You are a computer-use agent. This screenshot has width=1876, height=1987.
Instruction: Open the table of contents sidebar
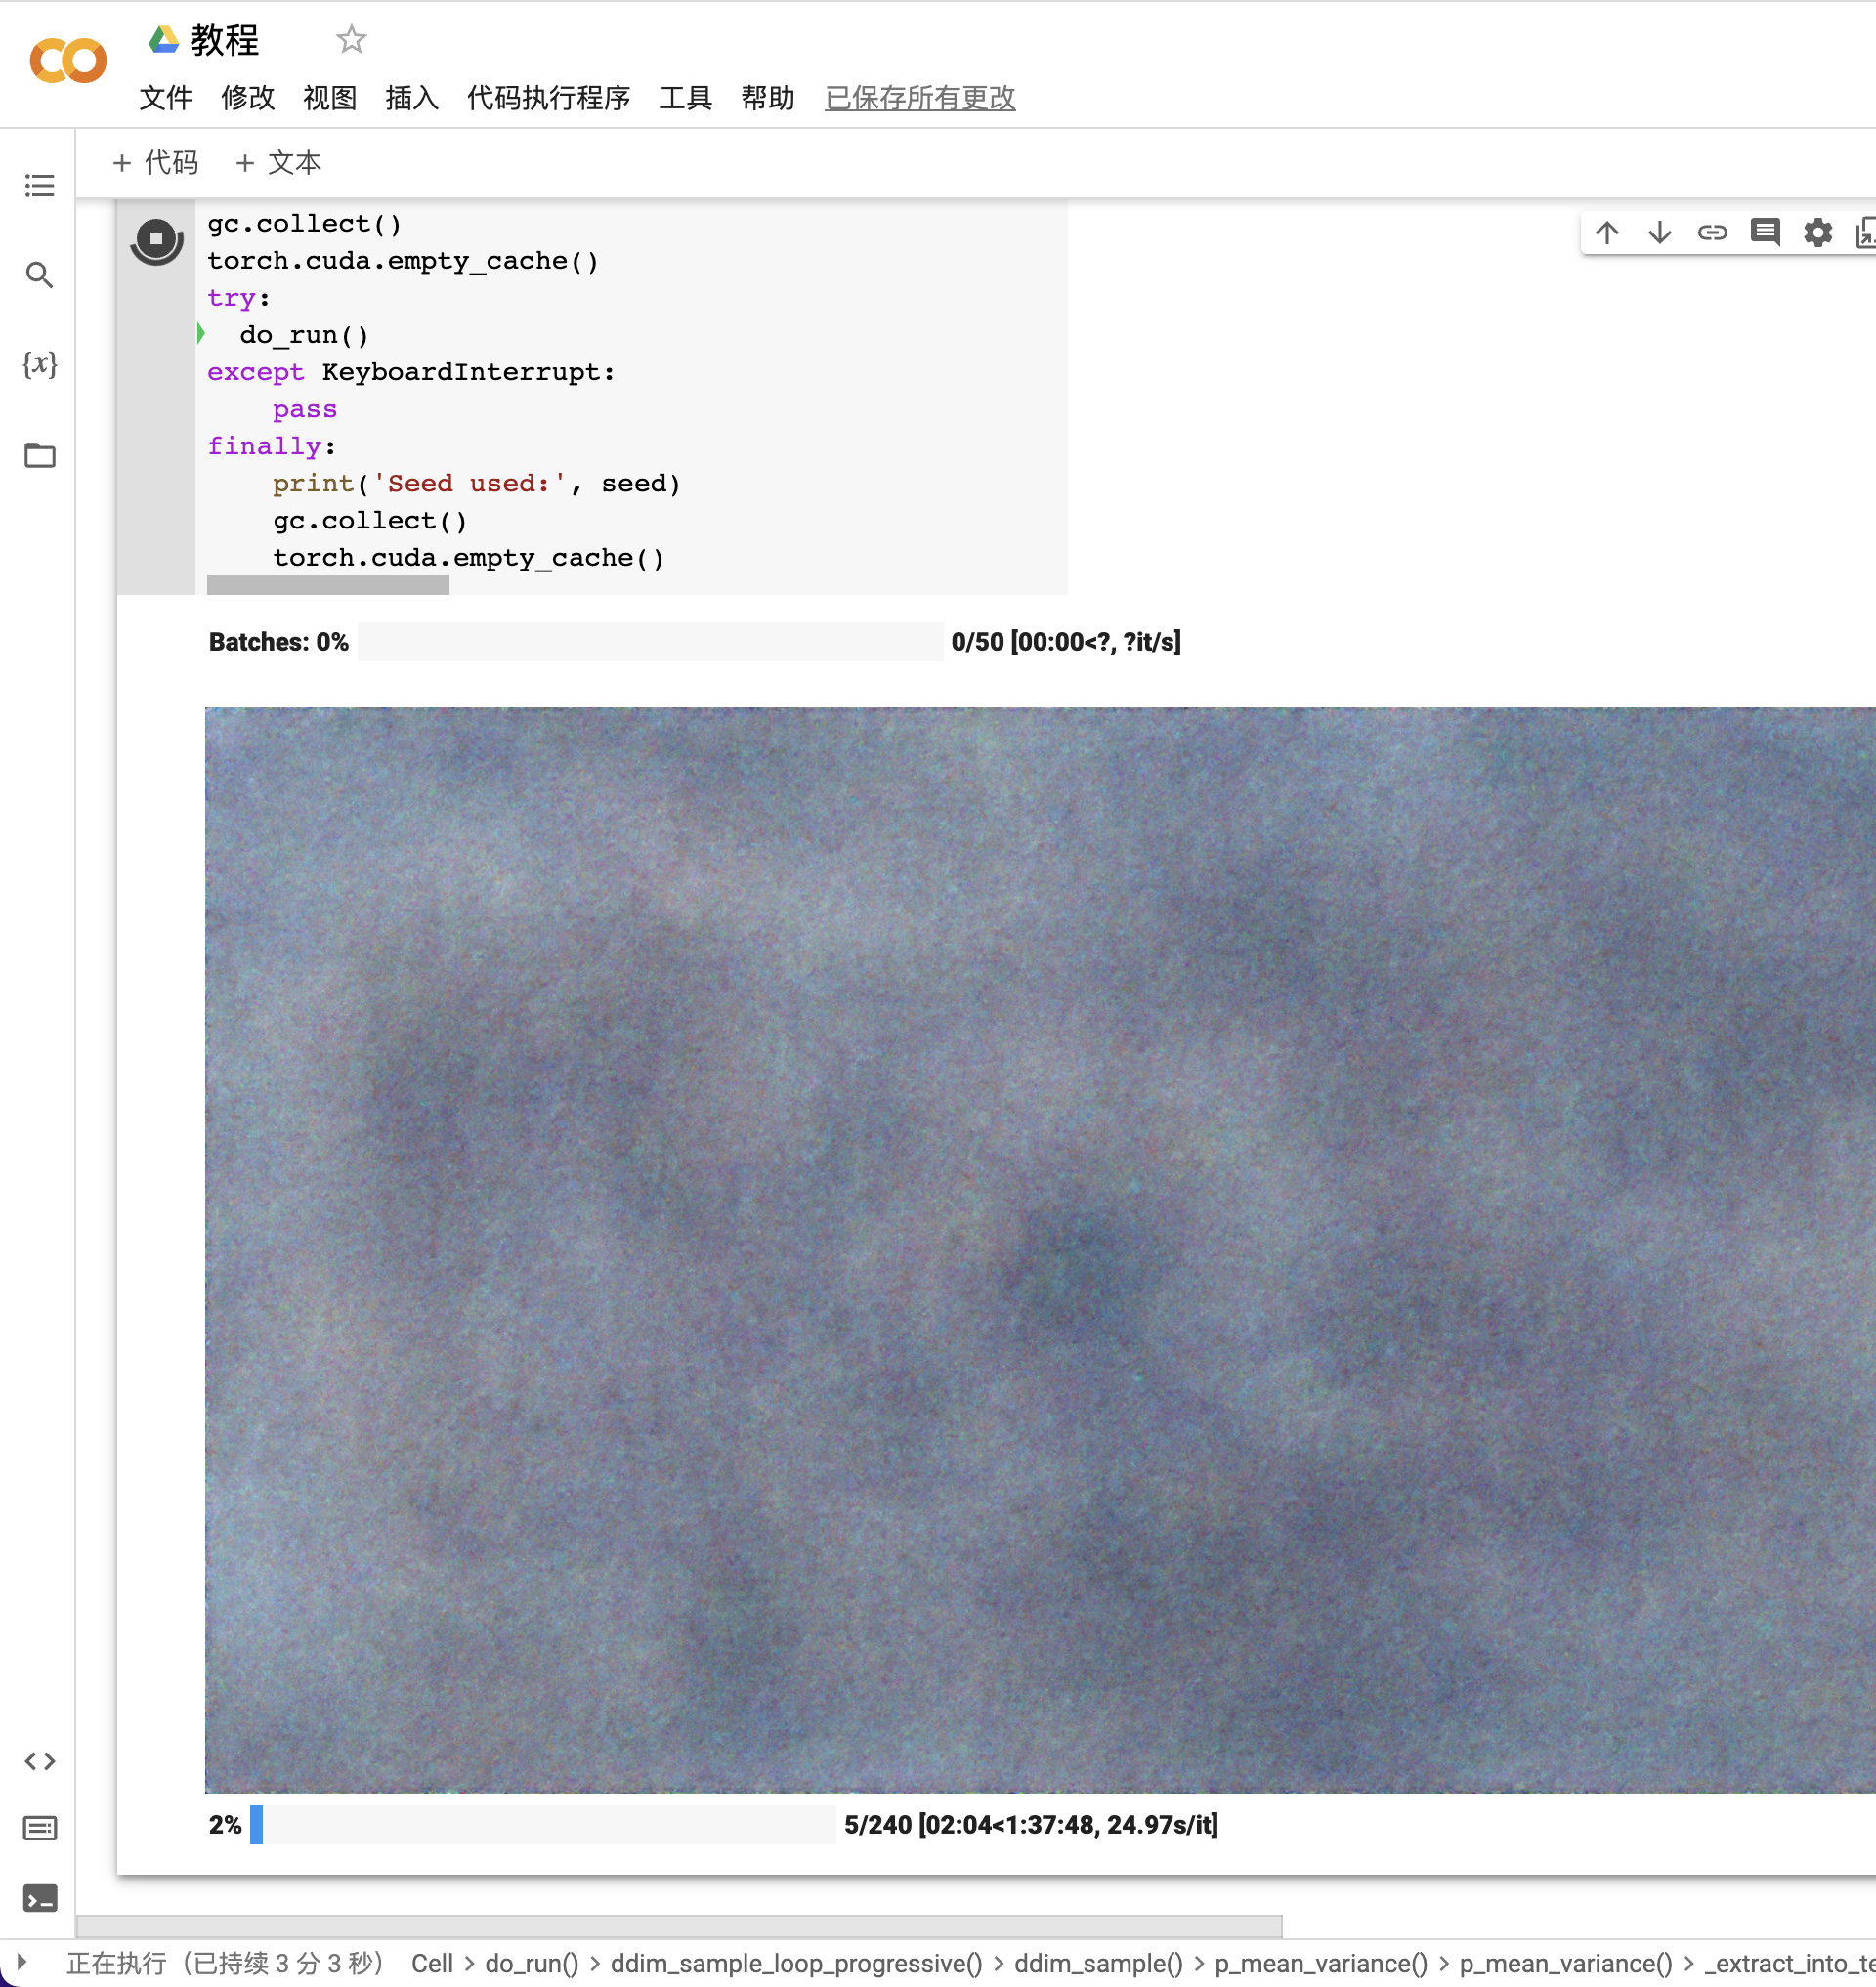pos(40,186)
